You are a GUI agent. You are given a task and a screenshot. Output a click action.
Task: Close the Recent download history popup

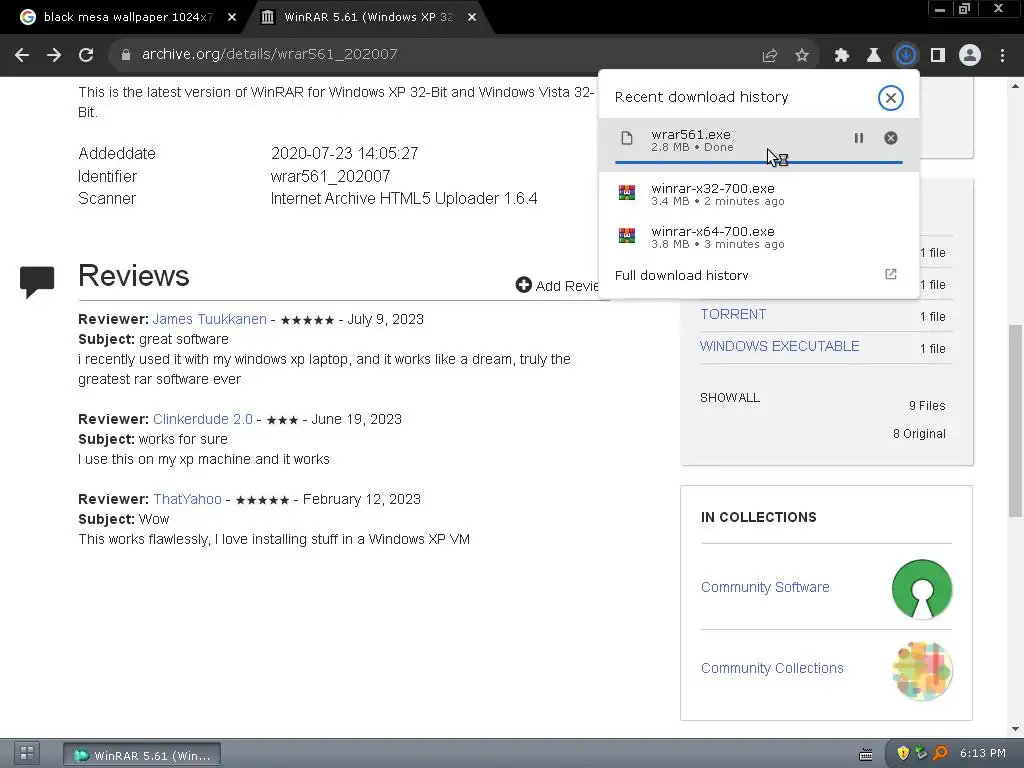(x=890, y=98)
